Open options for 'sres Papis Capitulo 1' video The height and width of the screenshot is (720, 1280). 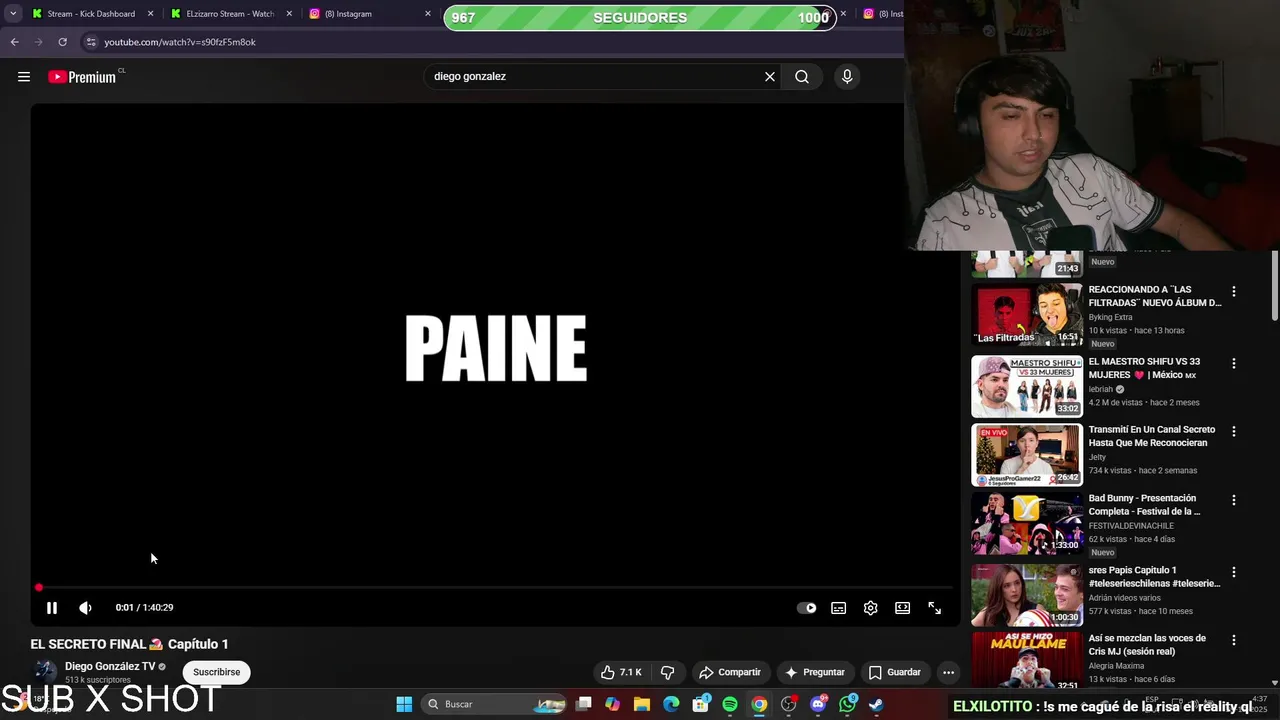click(x=1233, y=572)
